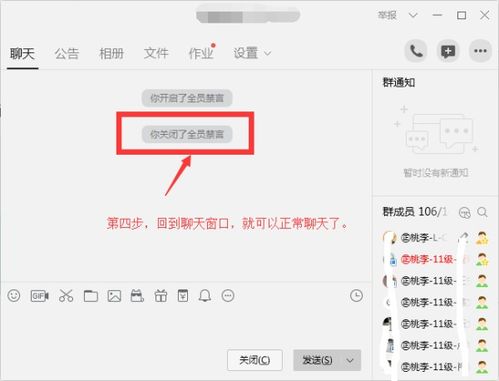The width and height of the screenshot is (499, 381).
Task: Open the GIF recorder tool
Action: point(39,296)
